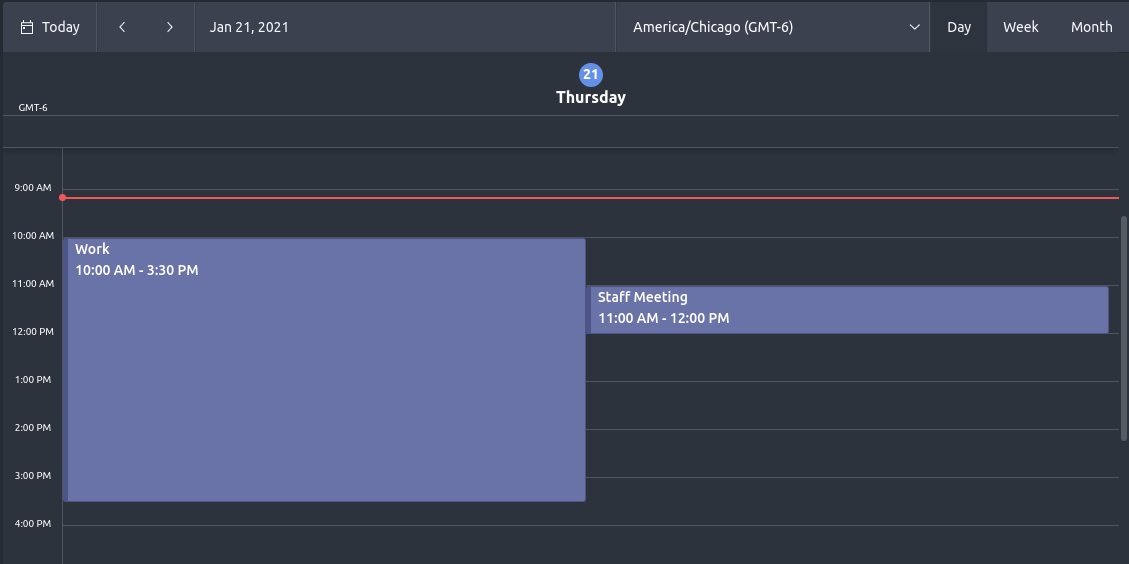Click the timezone dropdown chevron arrow
The width and height of the screenshot is (1129, 564).
click(x=914, y=27)
